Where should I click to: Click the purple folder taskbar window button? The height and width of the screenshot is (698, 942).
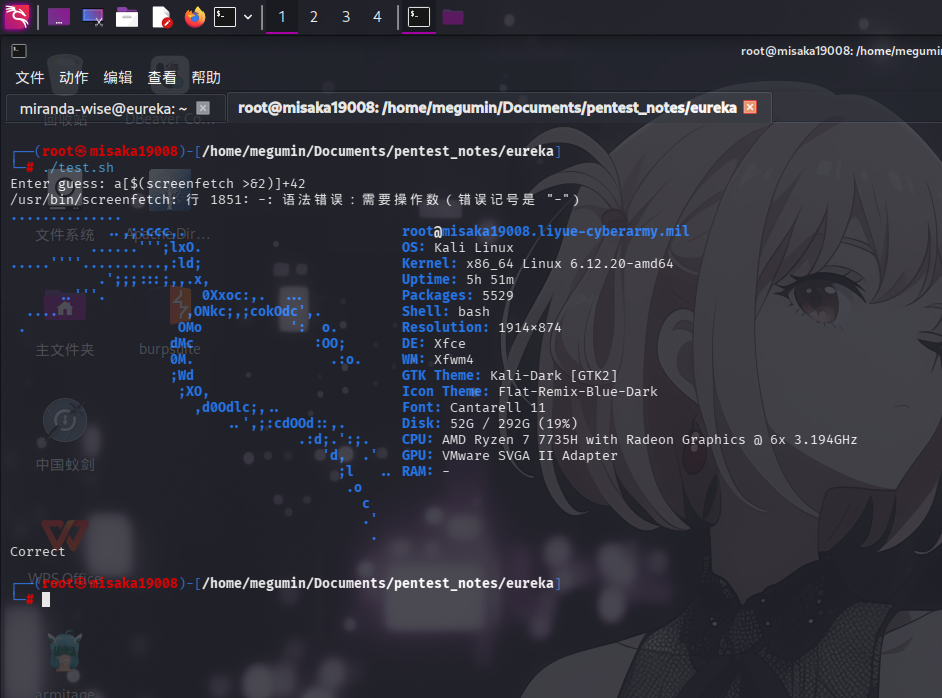[453, 17]
